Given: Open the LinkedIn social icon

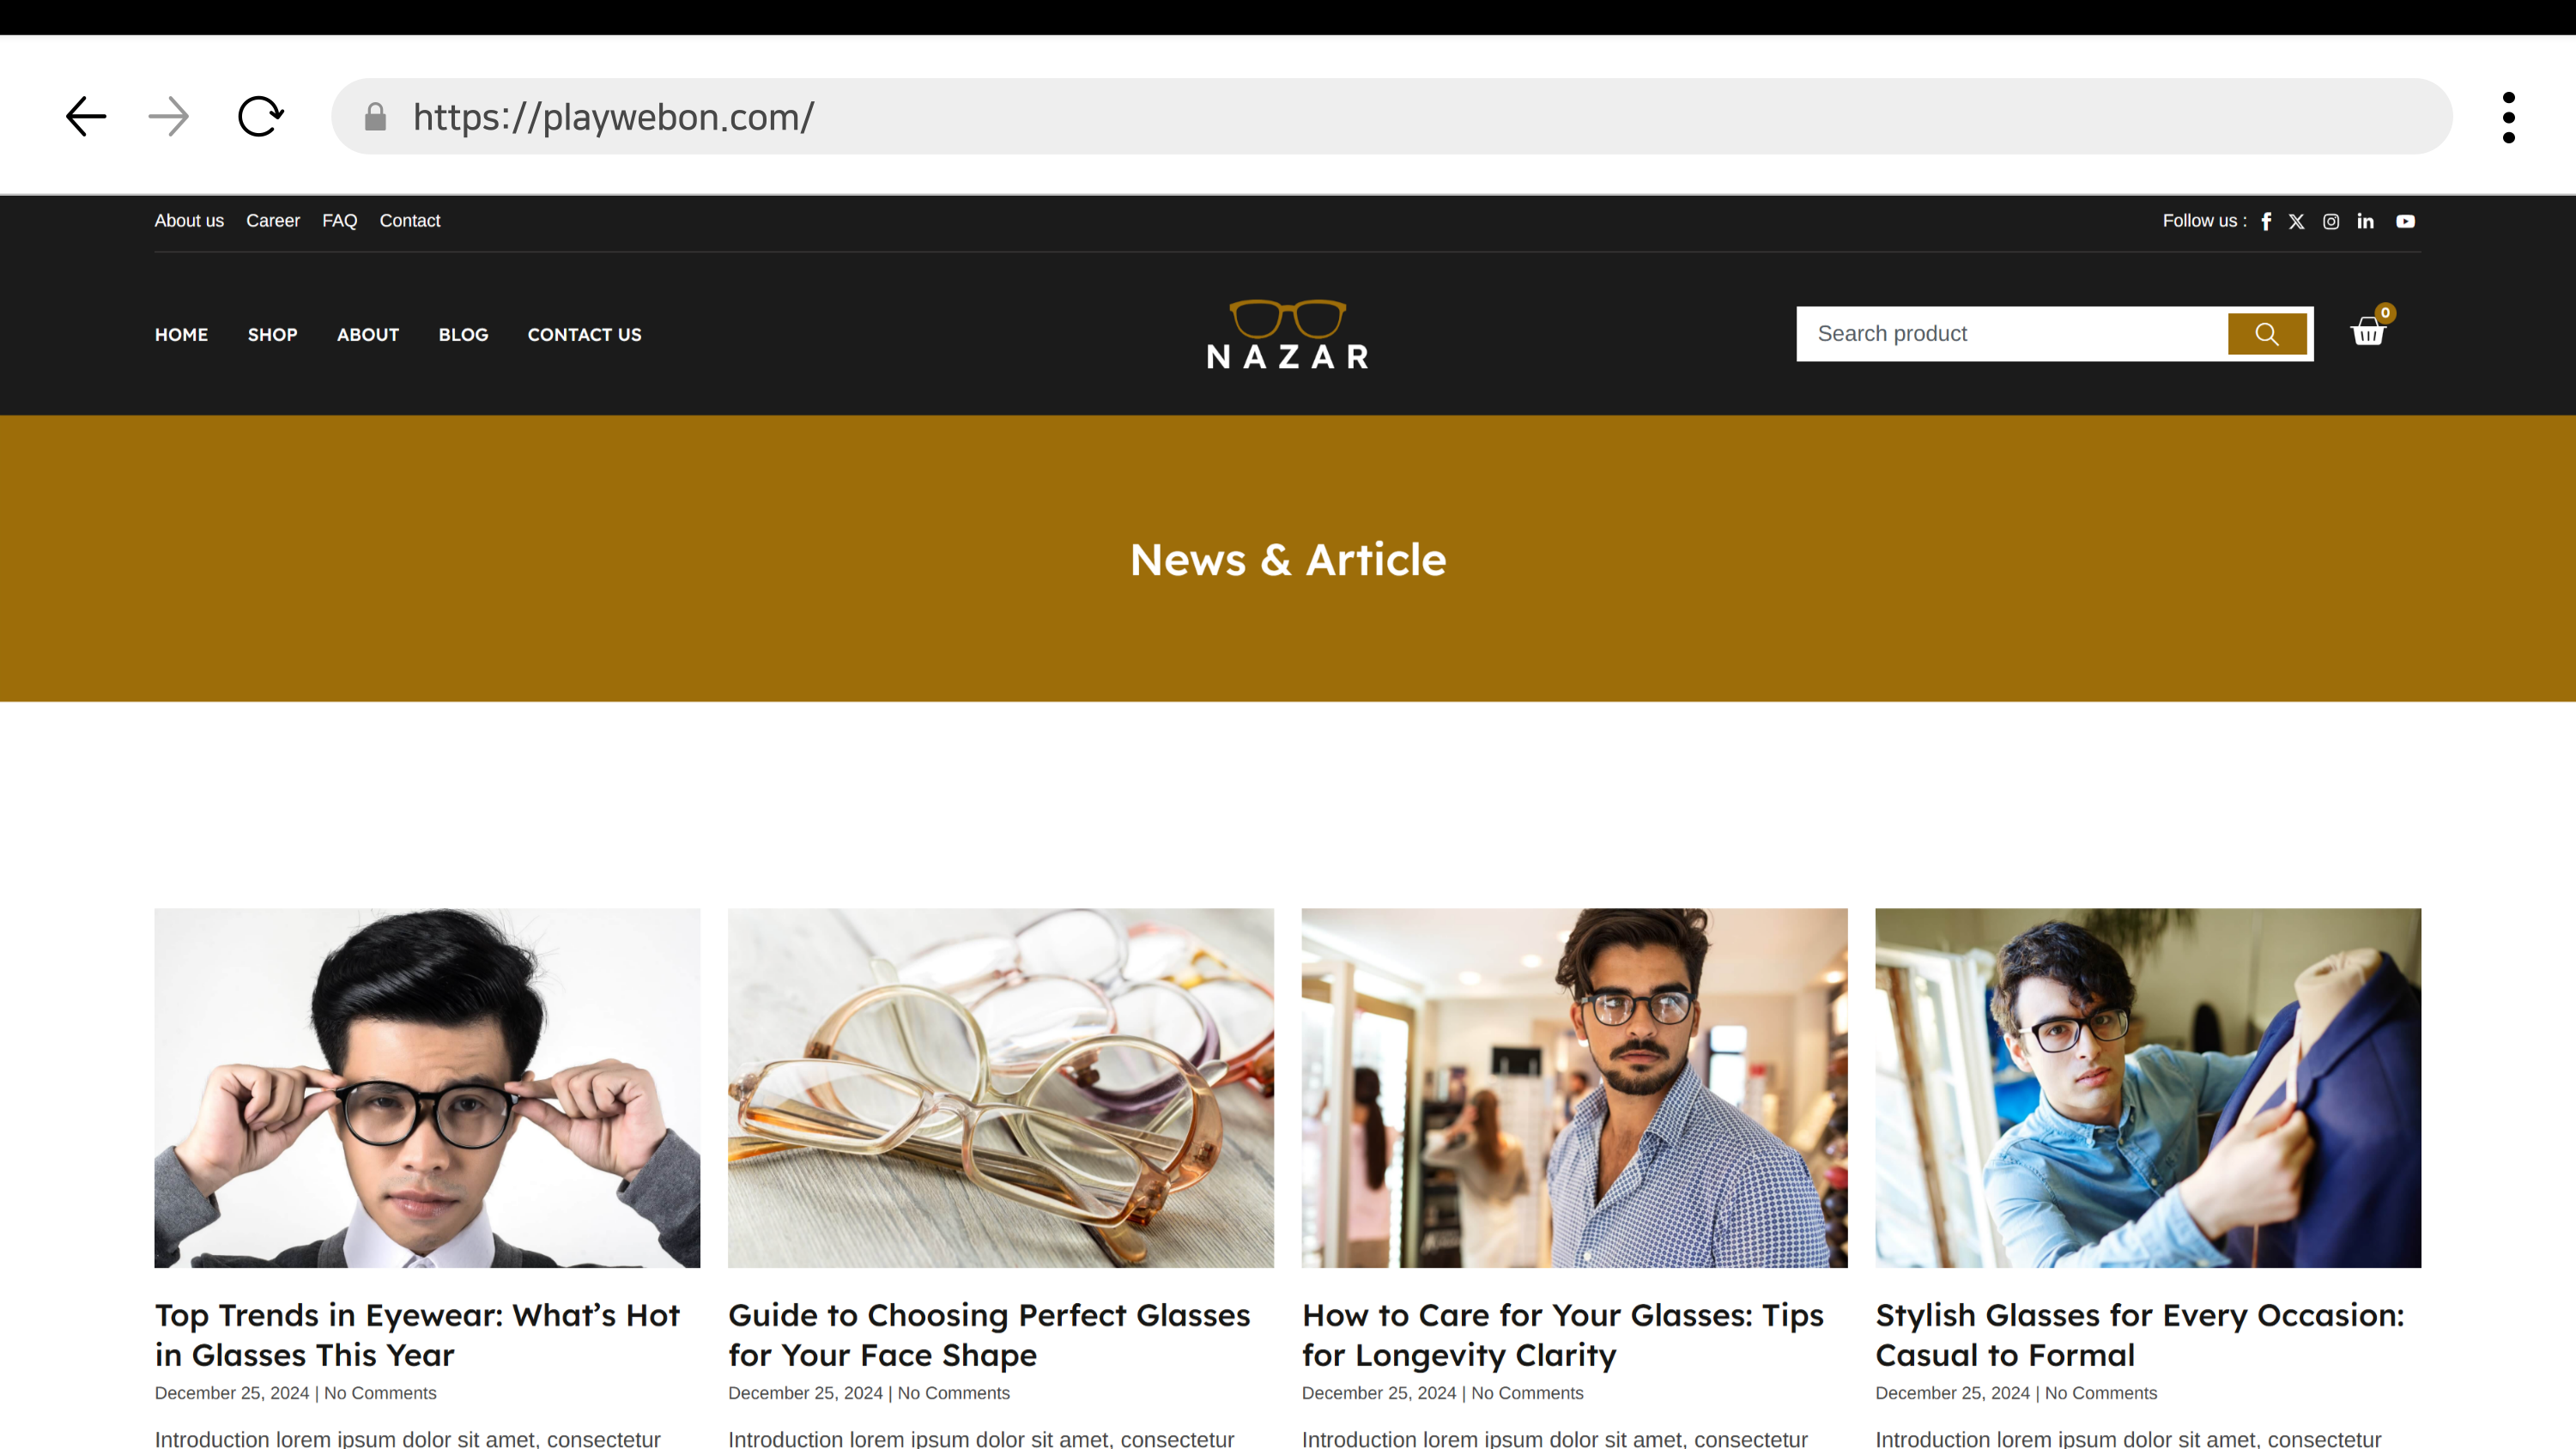Looking at the screenshot, I should pos(2365,222).
